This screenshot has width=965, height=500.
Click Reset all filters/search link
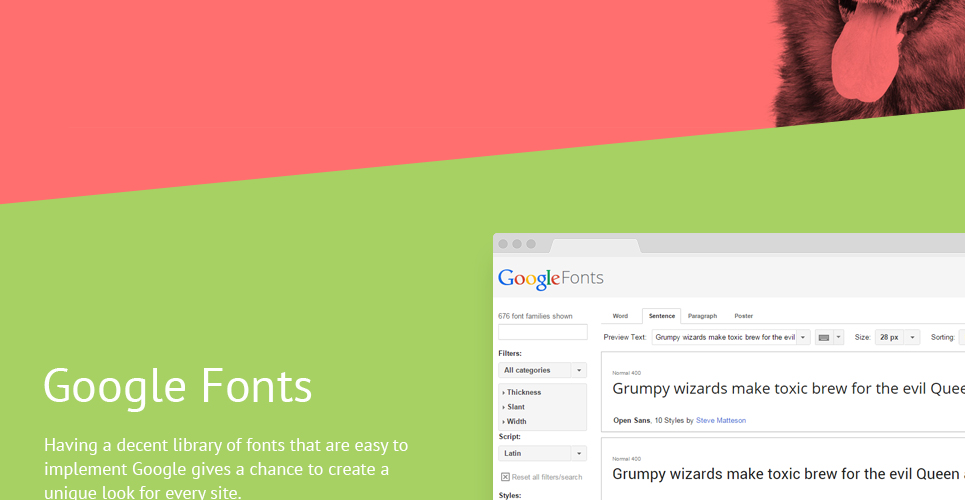click(x=547, y=477)
